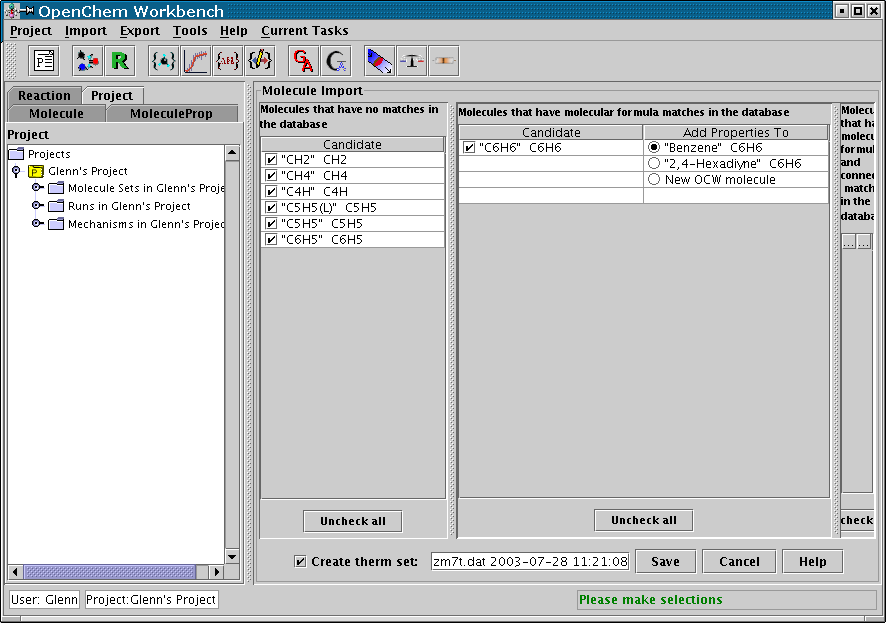Click the project tree scroll up arrow
886x623 pixels.
[232, 153]
